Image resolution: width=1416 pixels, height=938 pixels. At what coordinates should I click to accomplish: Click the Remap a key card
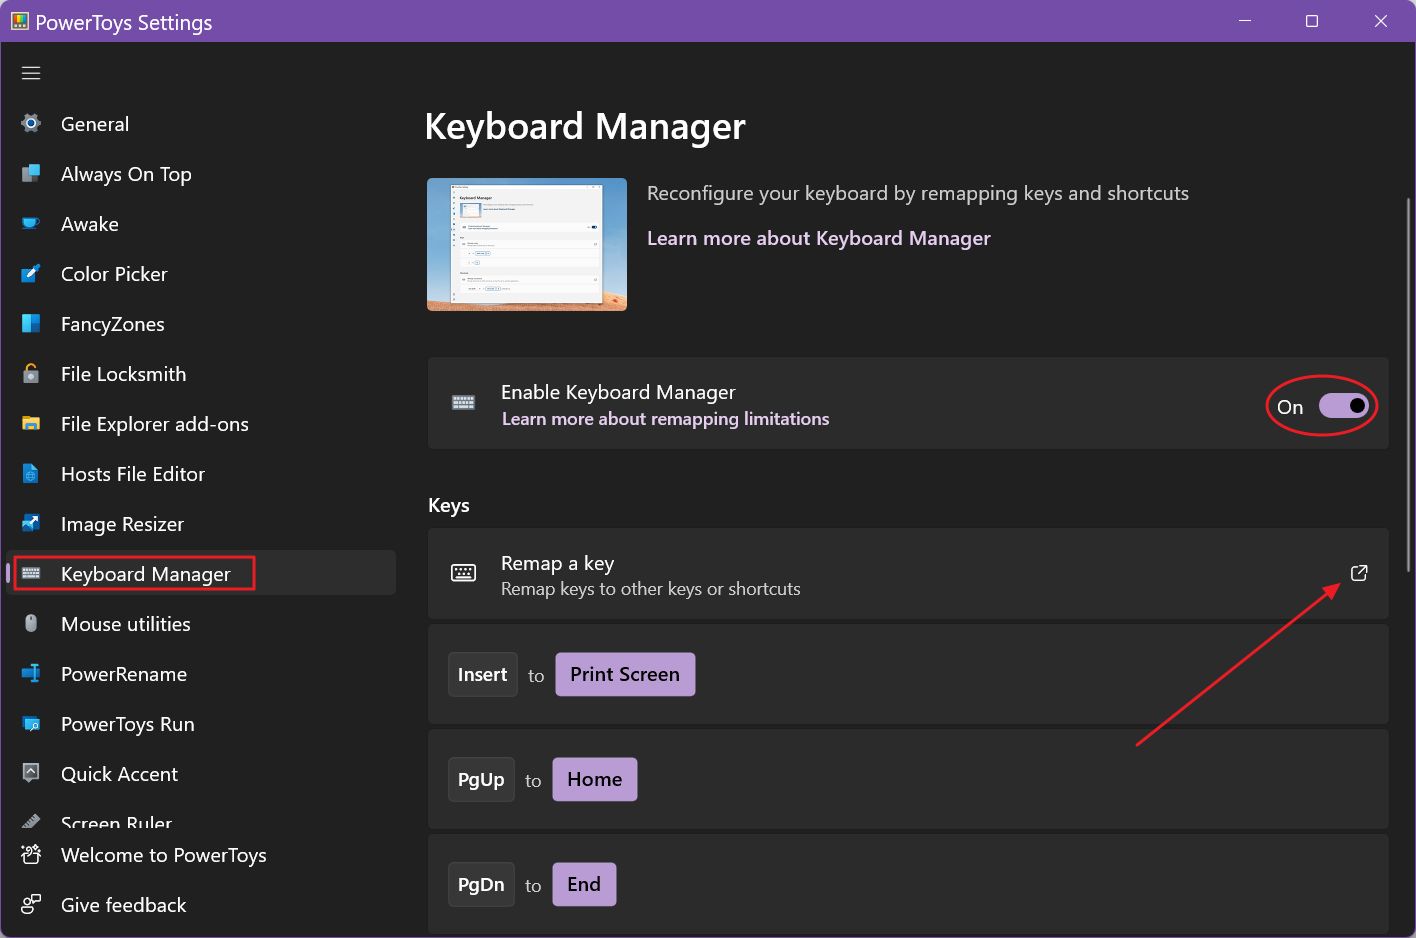[908, 573]
